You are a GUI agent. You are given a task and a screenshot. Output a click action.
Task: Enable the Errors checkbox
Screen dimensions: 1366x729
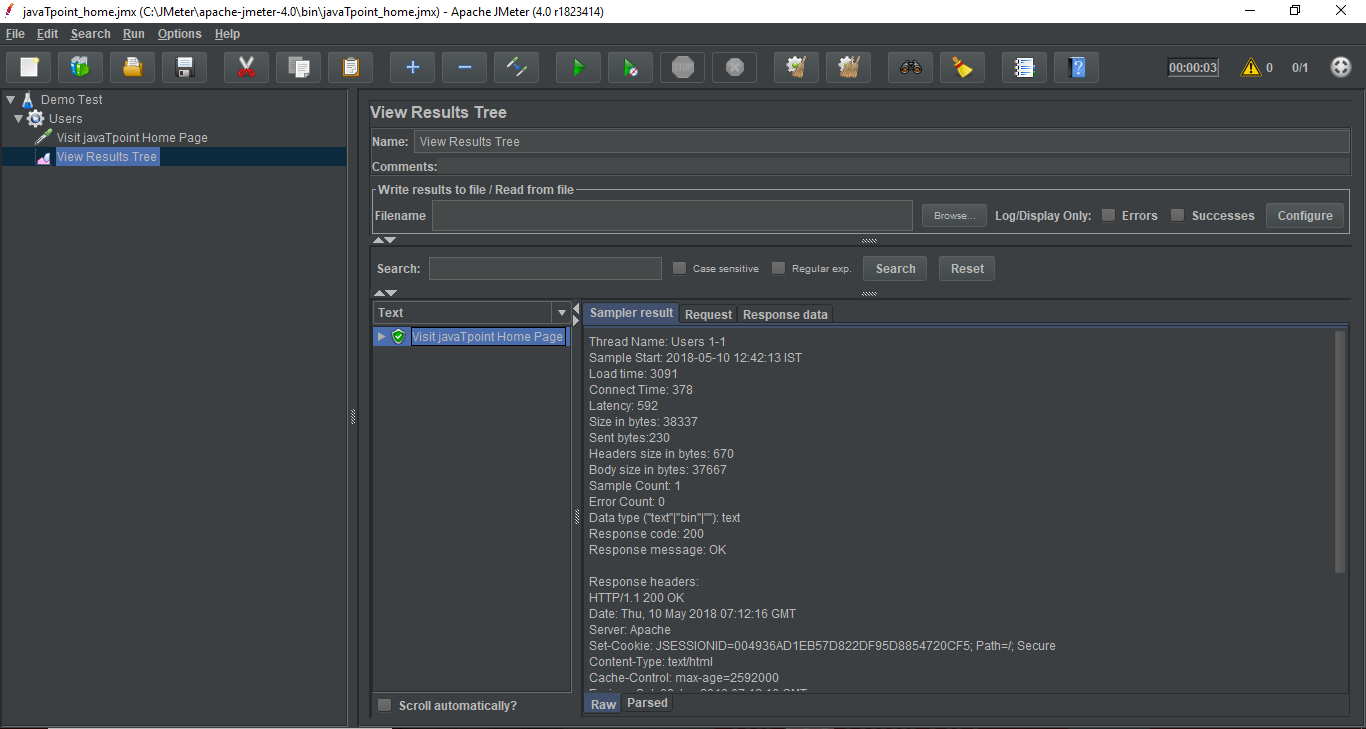[x=1108, y=215]
